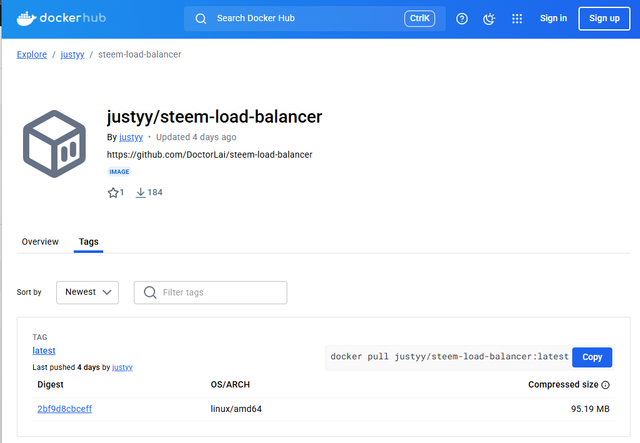Open author justyy link under the title
Image resolution: width=640 pixels, height=443 pixels.
click(131, 137)
